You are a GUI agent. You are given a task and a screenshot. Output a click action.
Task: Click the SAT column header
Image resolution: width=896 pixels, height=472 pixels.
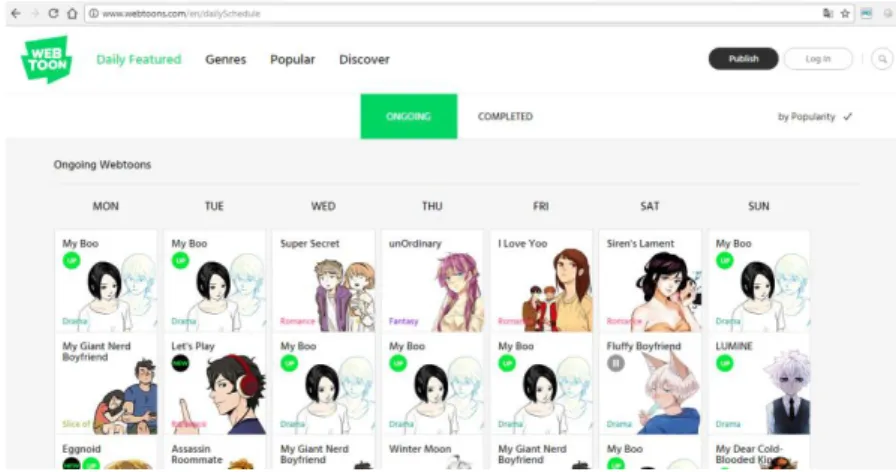[650, 206]
